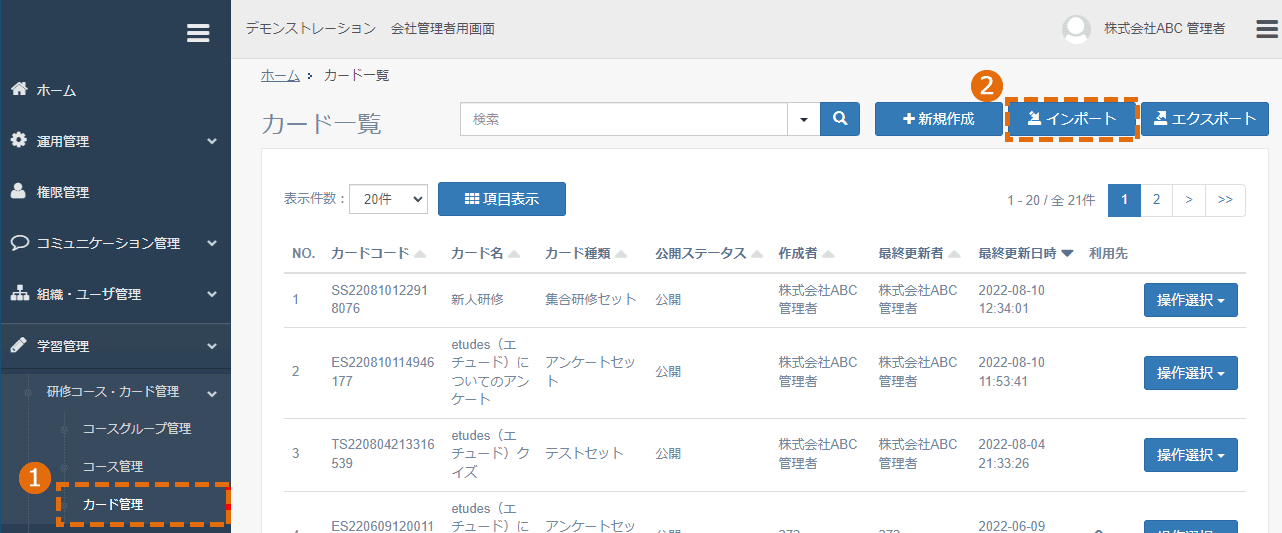Click card code TS220804213316539
This screenshot has width=1282, height=533.
point(382,454)
